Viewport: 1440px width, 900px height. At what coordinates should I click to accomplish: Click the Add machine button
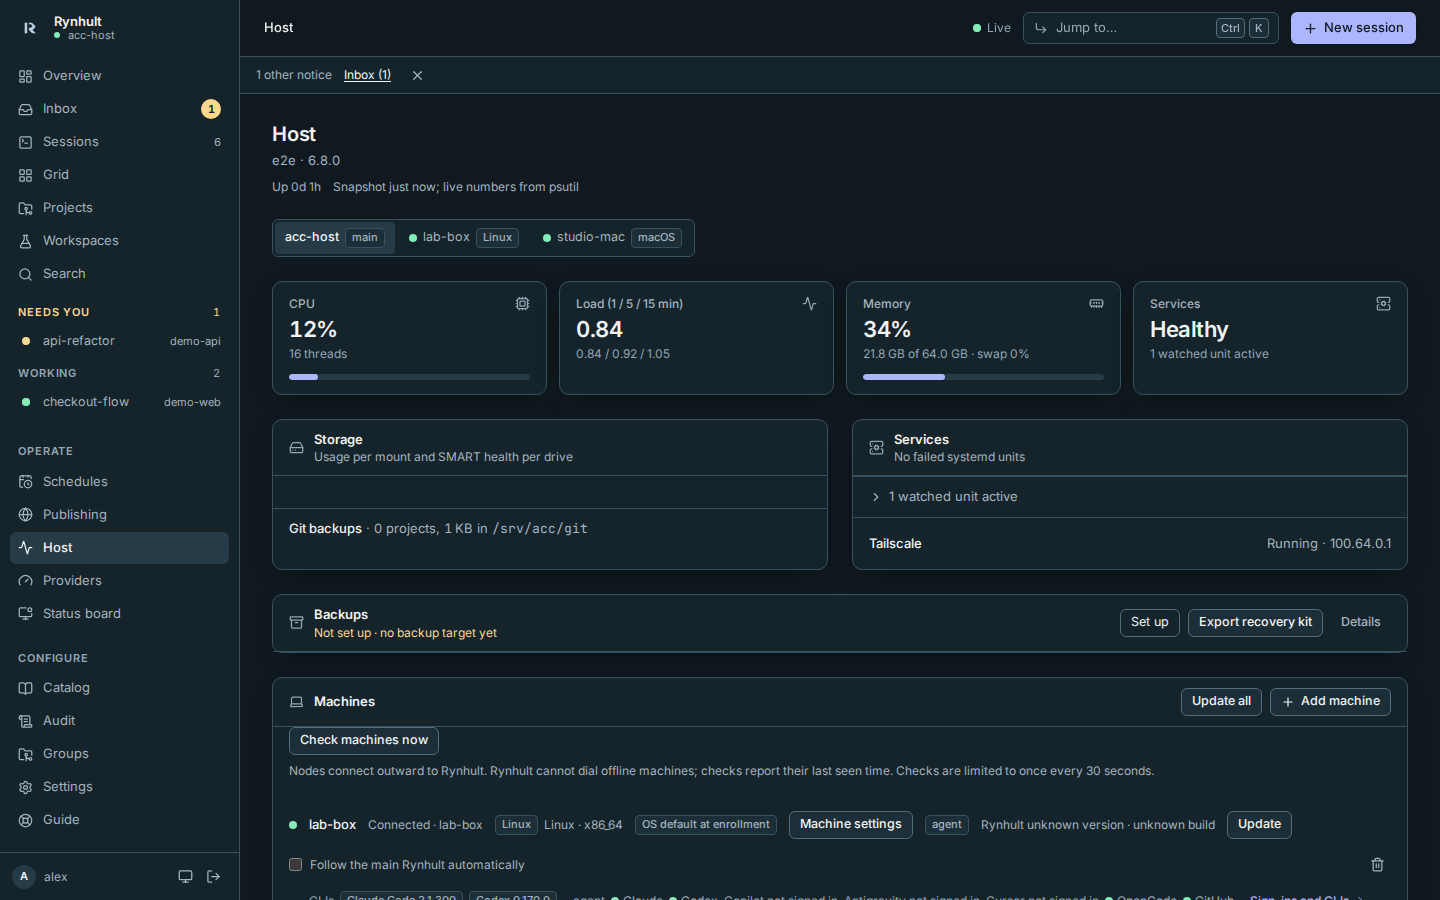coord(1330,702)
